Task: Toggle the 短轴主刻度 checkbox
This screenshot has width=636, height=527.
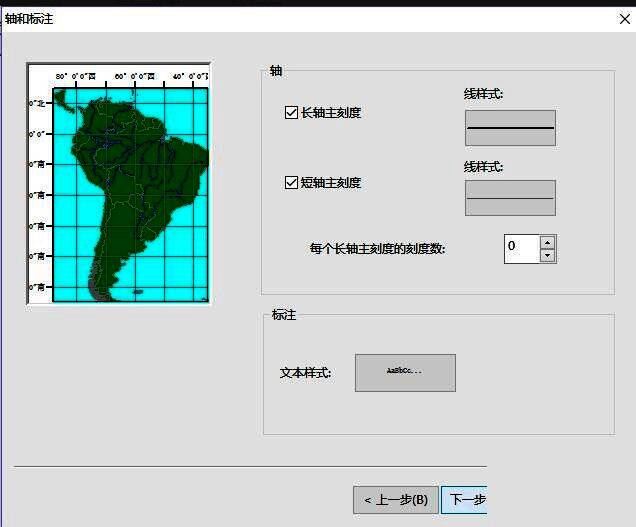Action: click(x=292, y=183)
